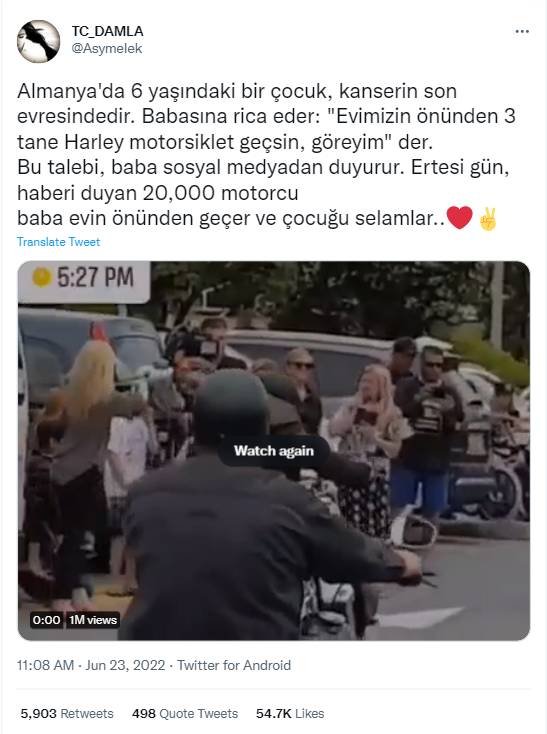Open the 498 Quote Tweets list

pos(185,713)
